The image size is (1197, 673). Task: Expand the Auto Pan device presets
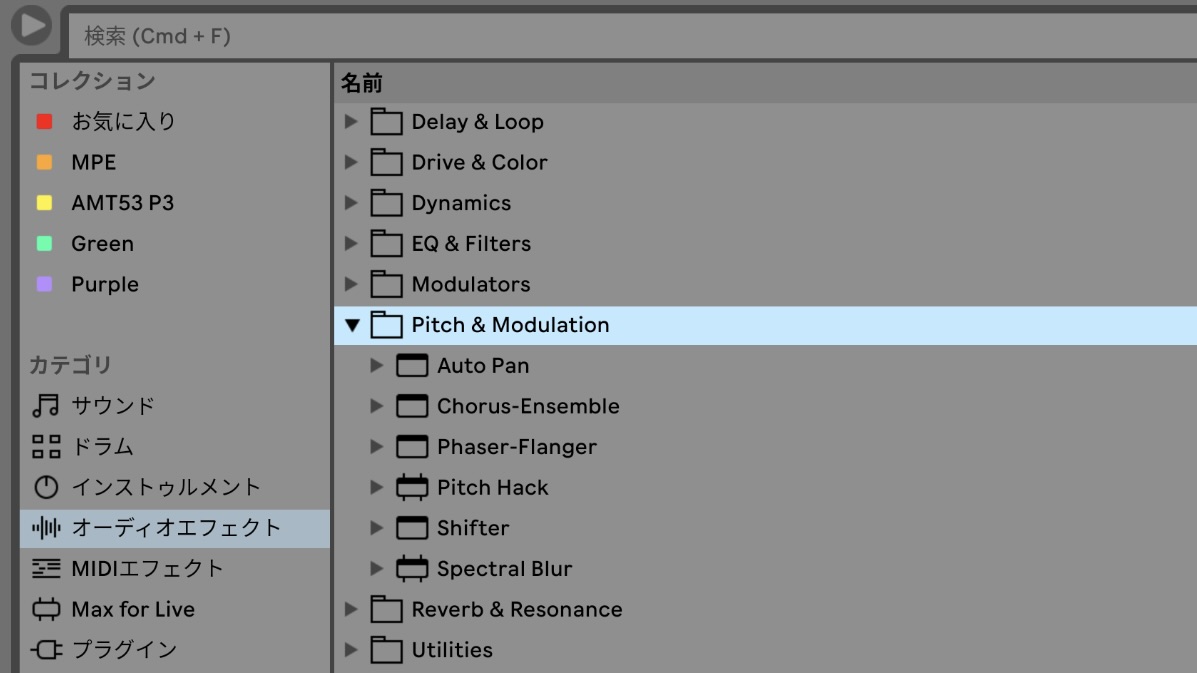point(377,366)
